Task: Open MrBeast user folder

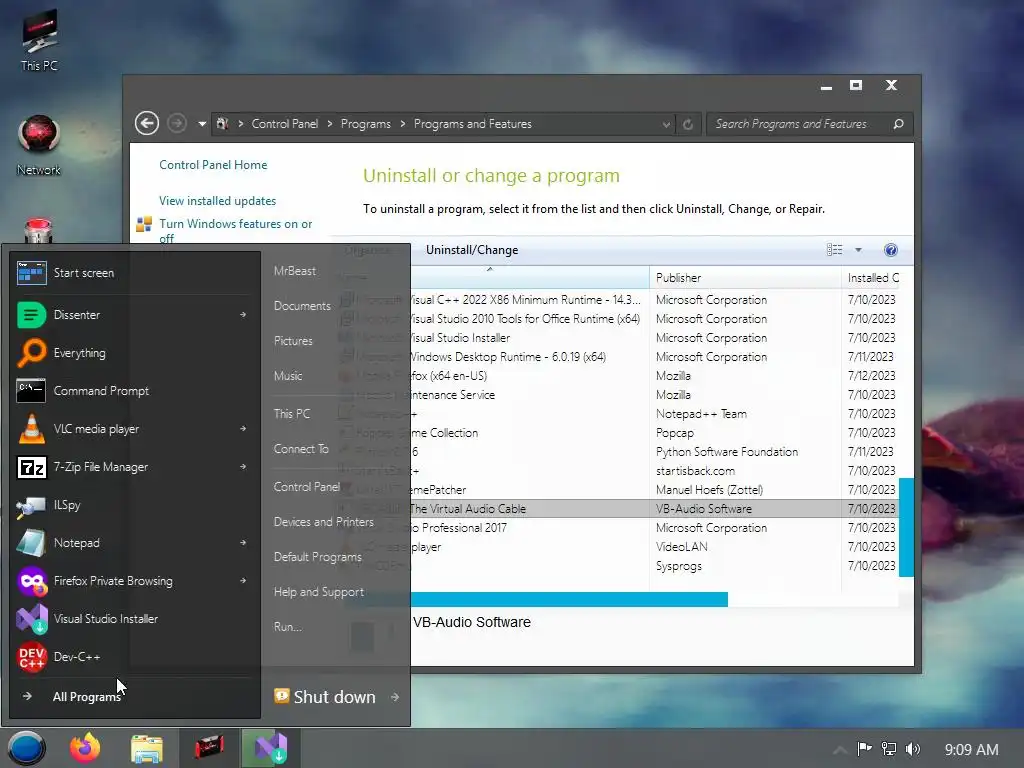Action: pos(295,271)
